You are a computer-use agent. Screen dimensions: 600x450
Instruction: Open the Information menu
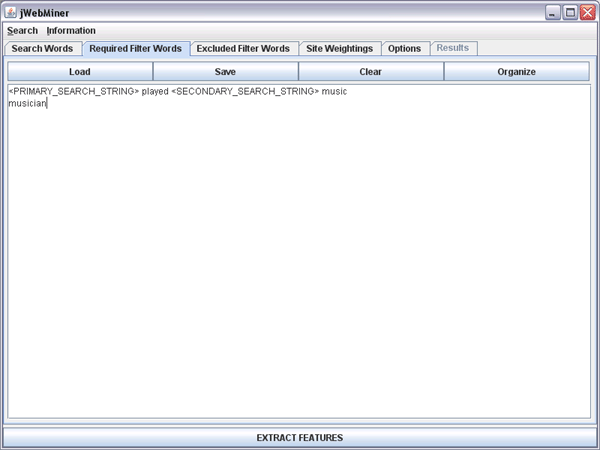point(71,30)
